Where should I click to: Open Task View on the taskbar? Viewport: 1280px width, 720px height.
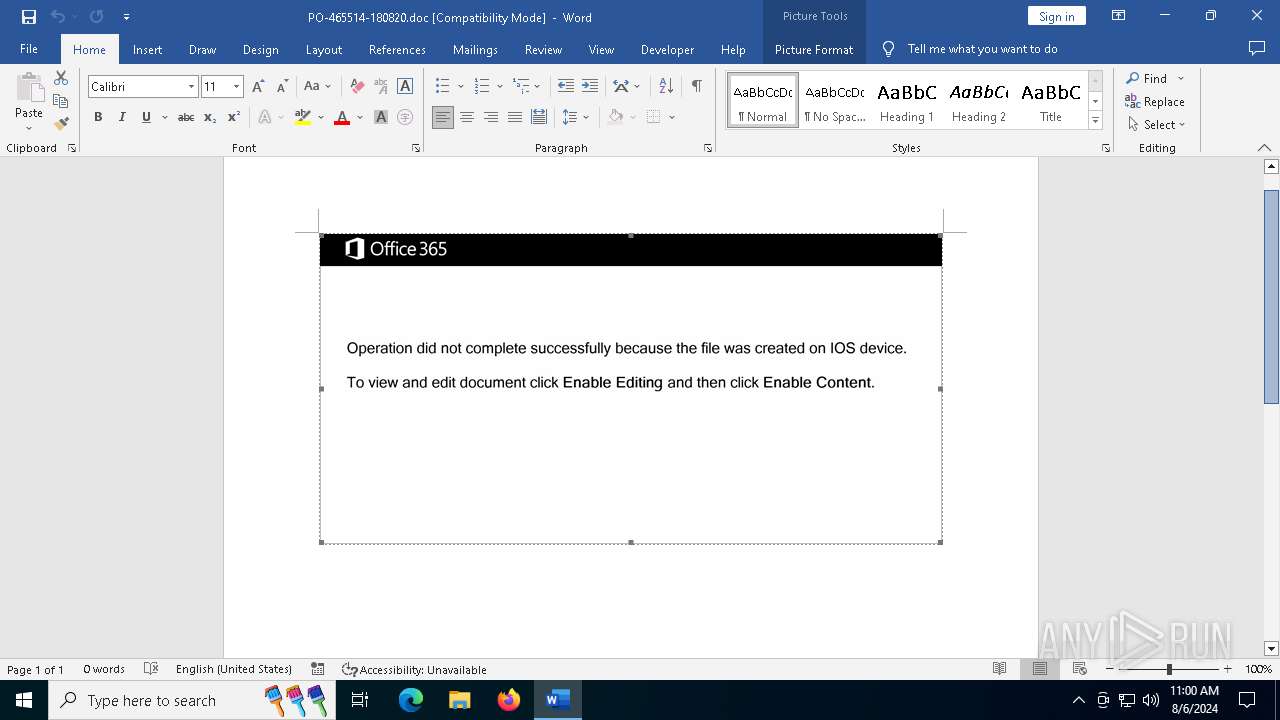pyautogui.click(x=360, y=700)
